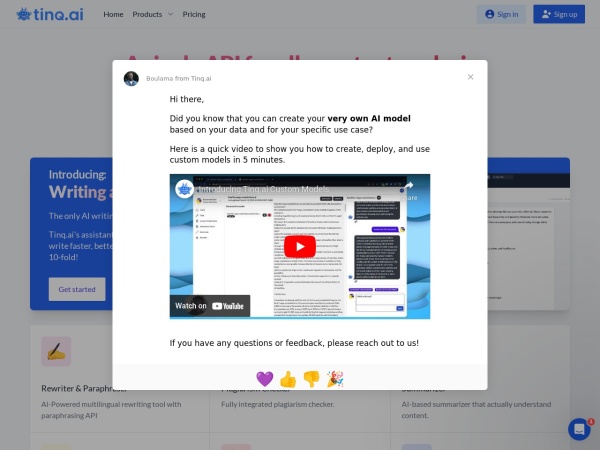Expand the Products dropdown menu
This screenshot has width=600, height=450.
tap(152, 15)
